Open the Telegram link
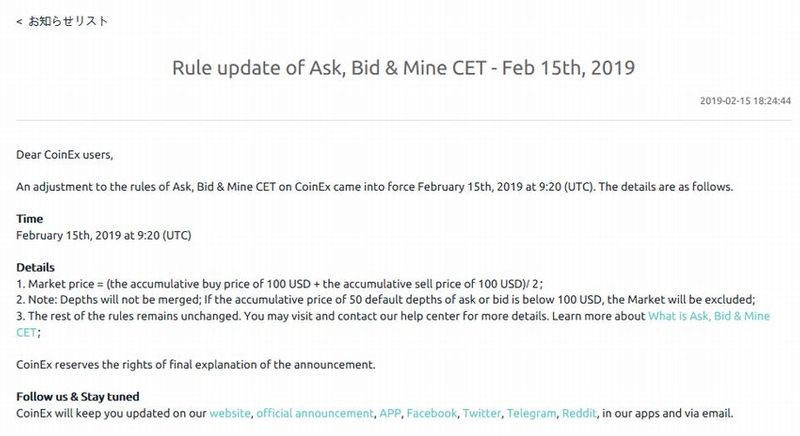Viewport: 800px width, 436px height. pos(531,413)
